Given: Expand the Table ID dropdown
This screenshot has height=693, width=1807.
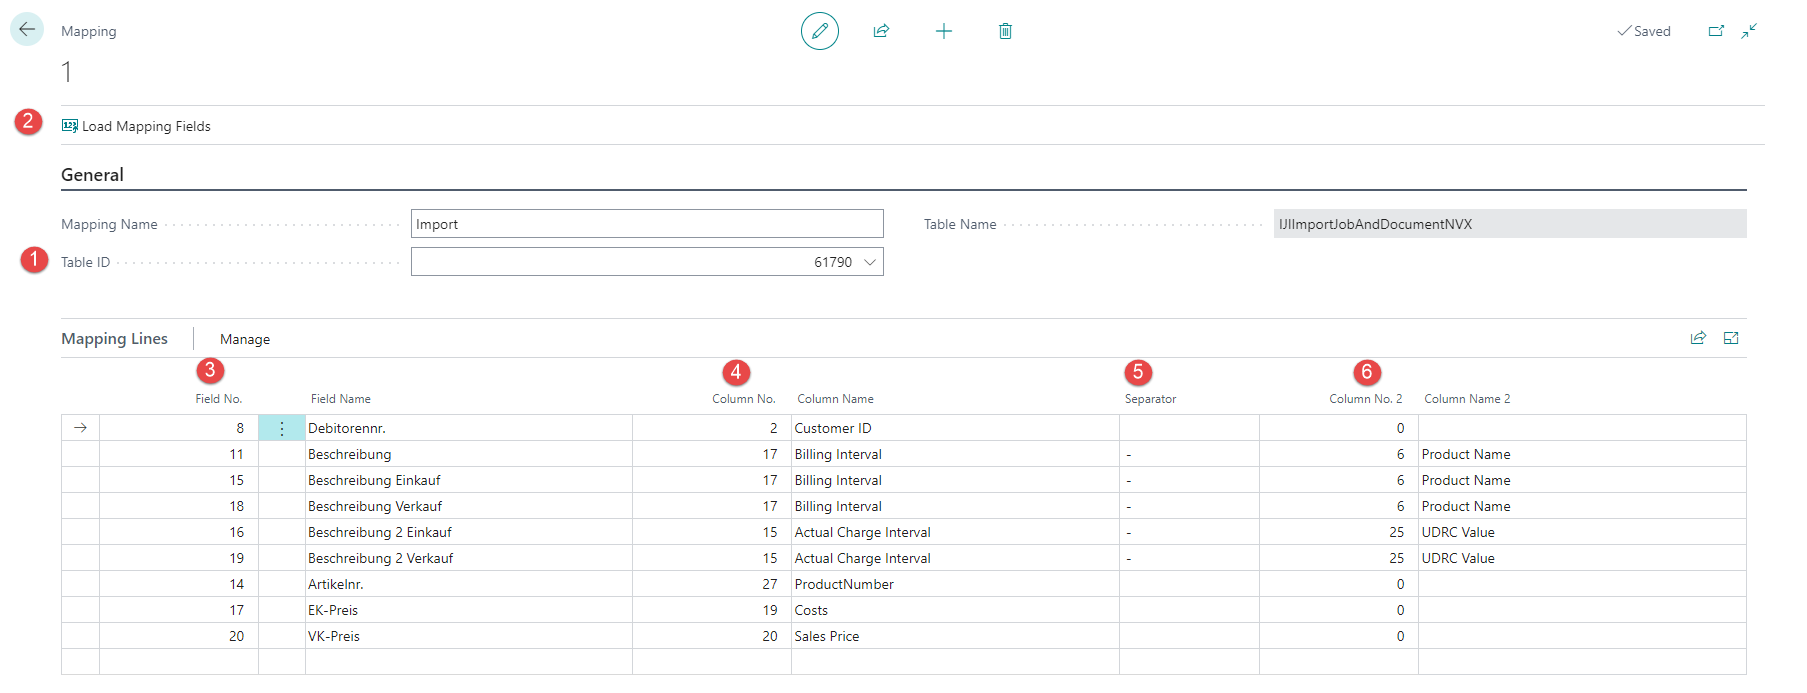Looking at the screenshot, I should [x=870, y=262].
